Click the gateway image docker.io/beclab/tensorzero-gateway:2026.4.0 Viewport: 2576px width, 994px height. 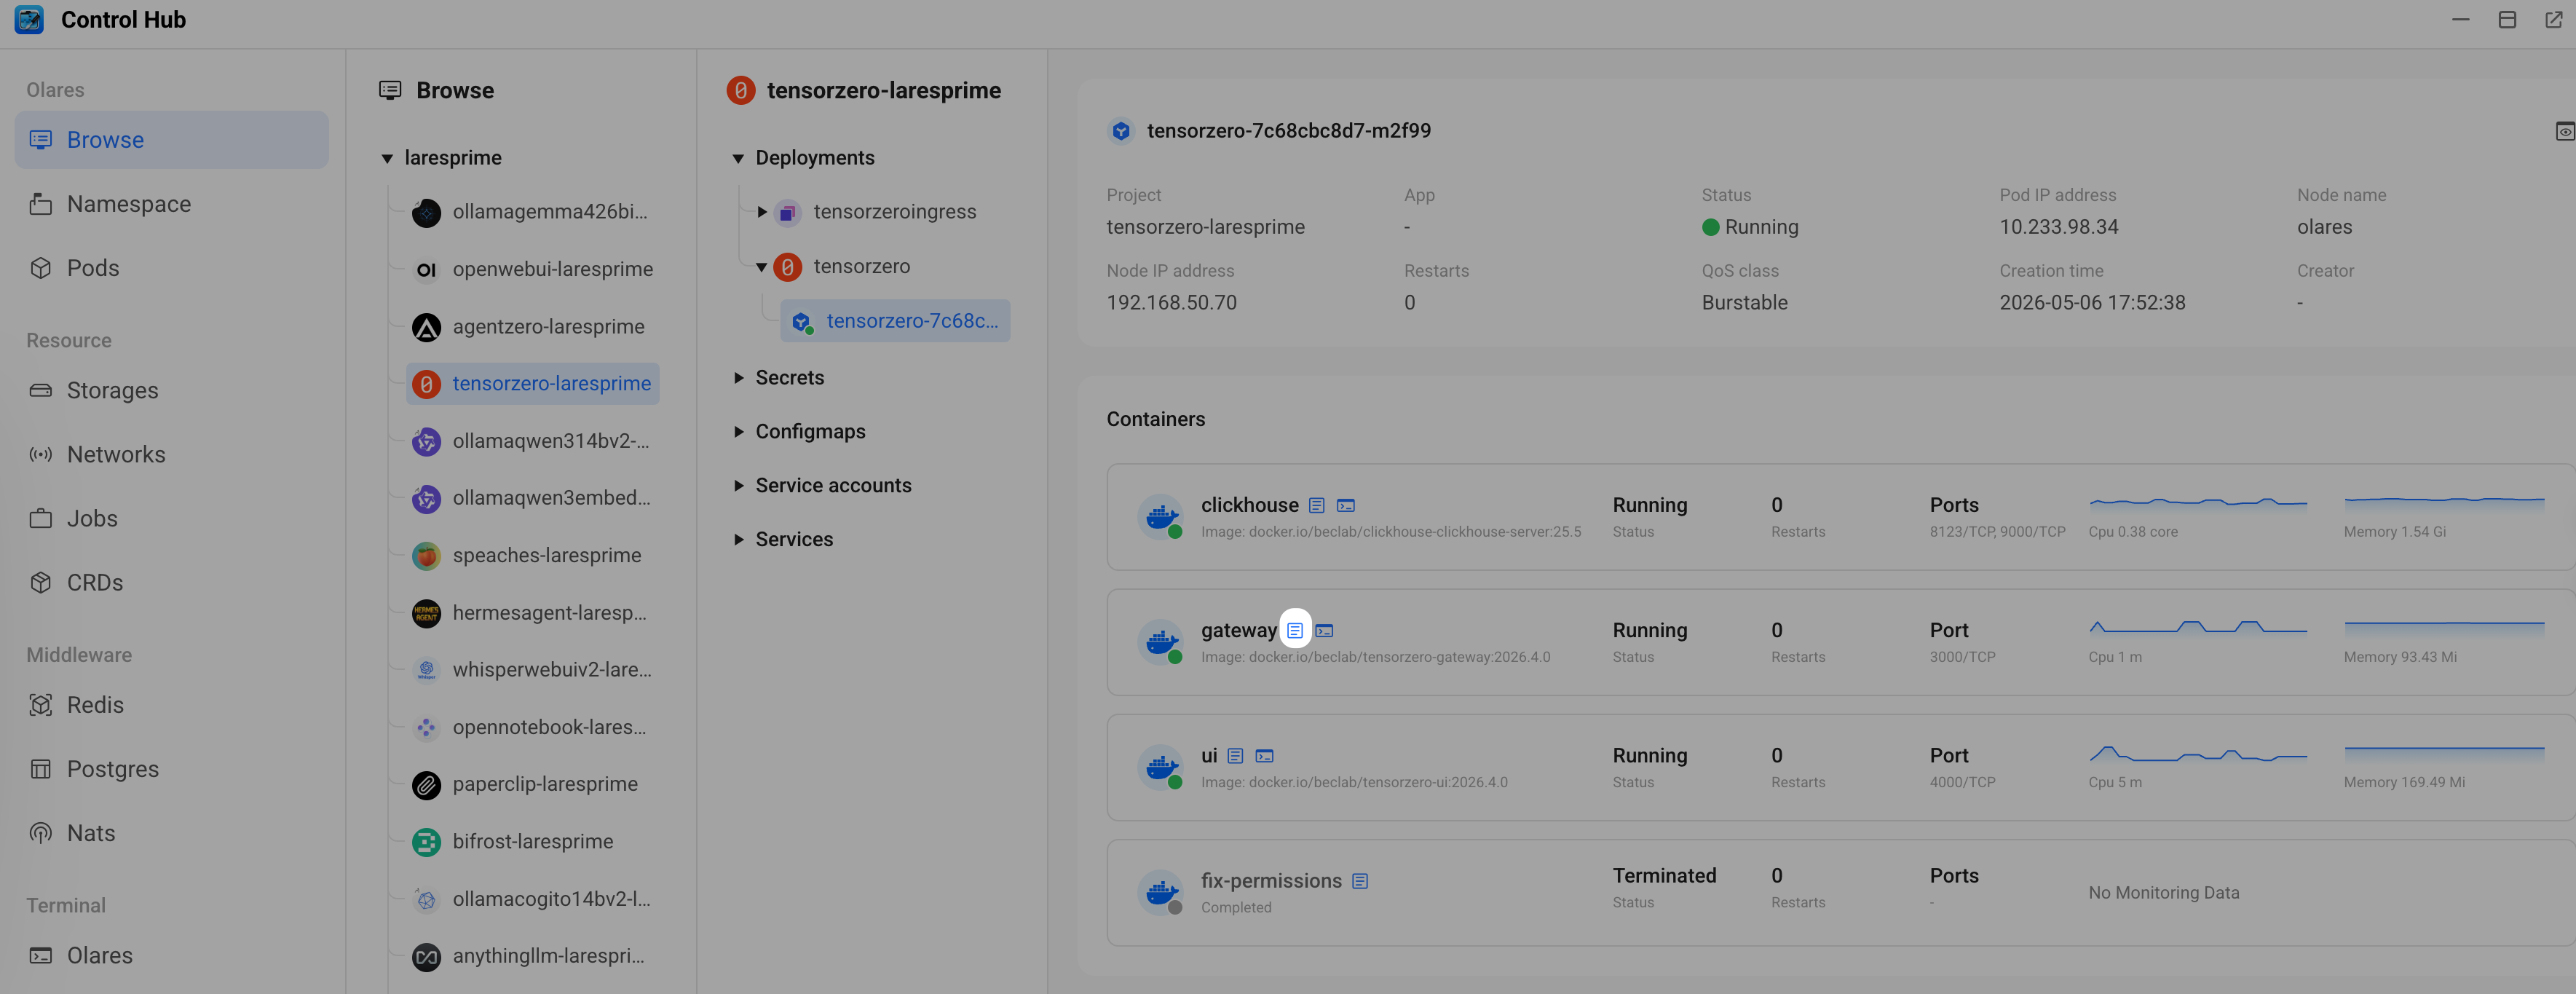click(1376, 657)
